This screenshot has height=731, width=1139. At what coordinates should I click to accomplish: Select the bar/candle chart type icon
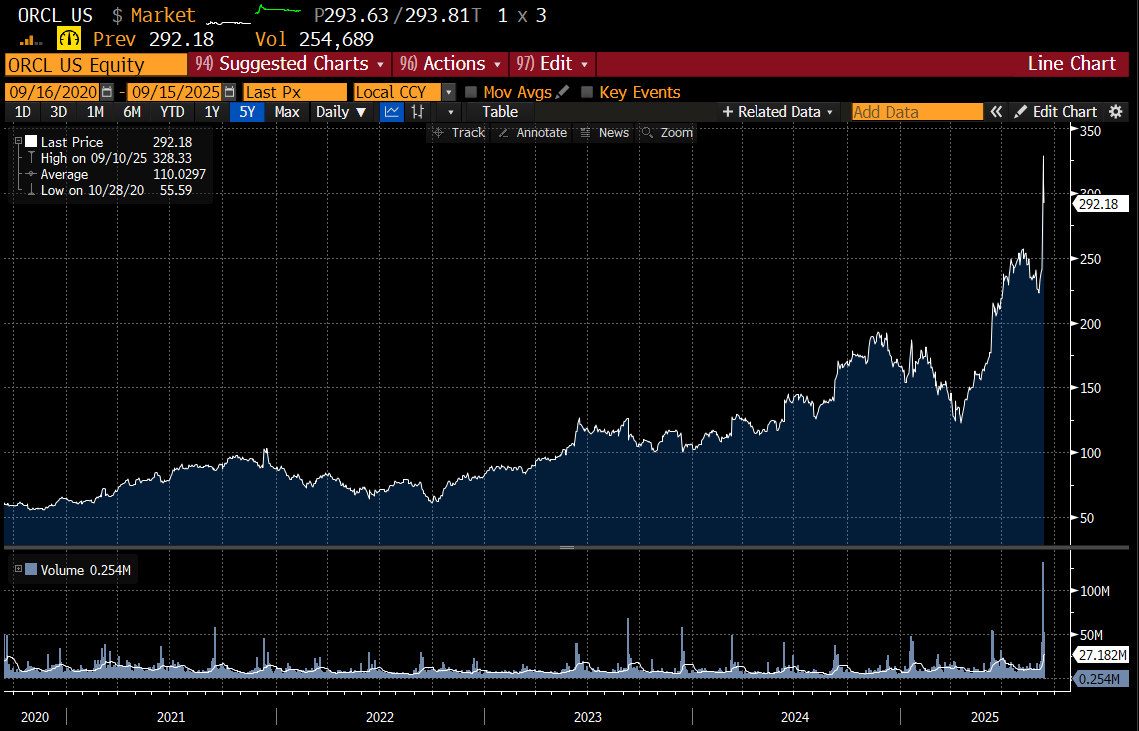pos(418,112)
